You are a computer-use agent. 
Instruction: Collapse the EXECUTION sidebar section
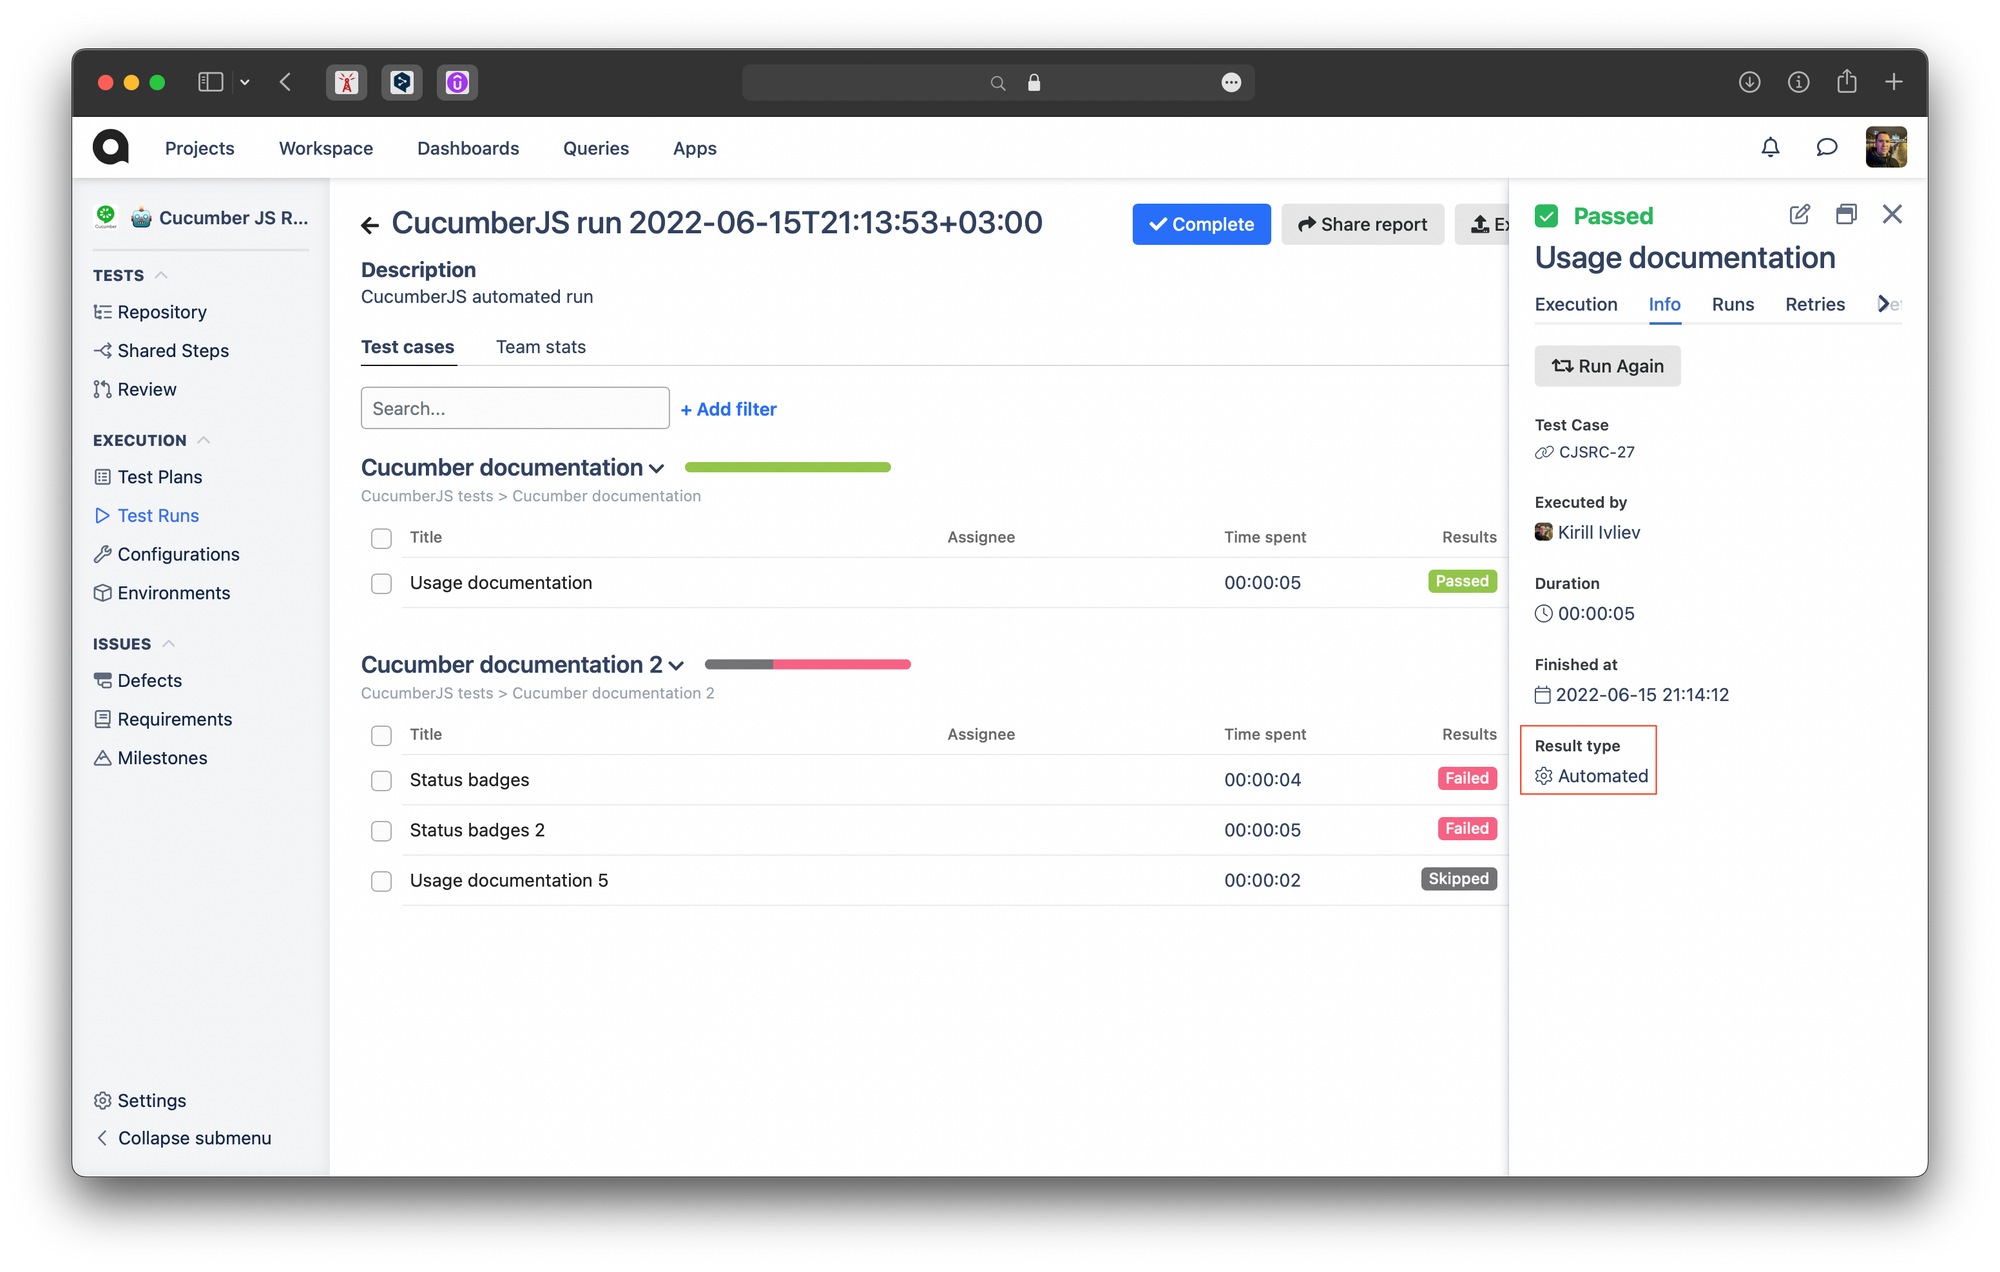204,440
